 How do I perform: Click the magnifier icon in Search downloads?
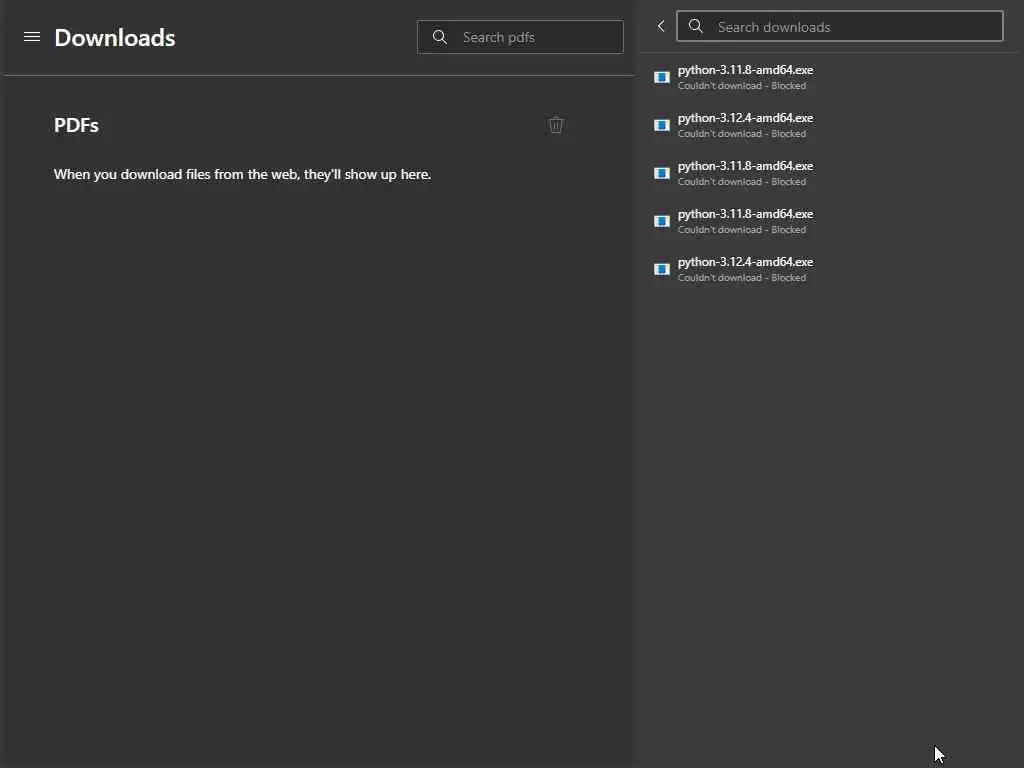click(x=696, y=26)
